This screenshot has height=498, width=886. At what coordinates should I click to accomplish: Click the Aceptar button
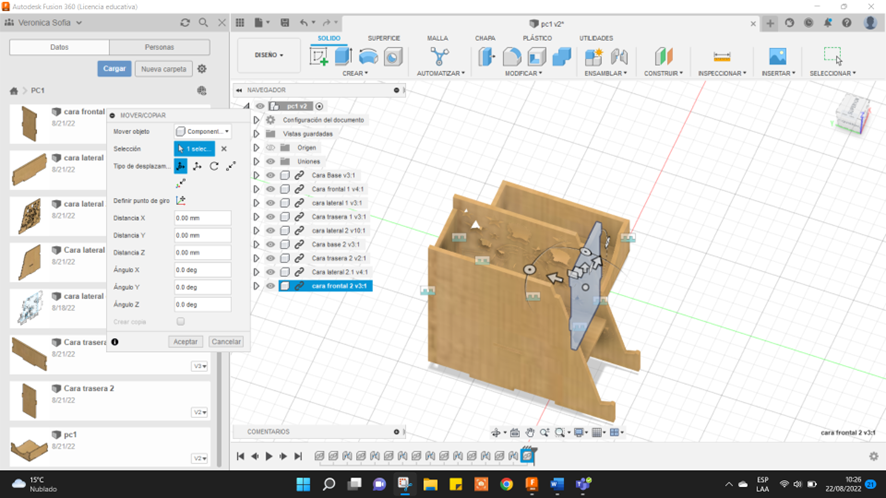coord(185,341)
